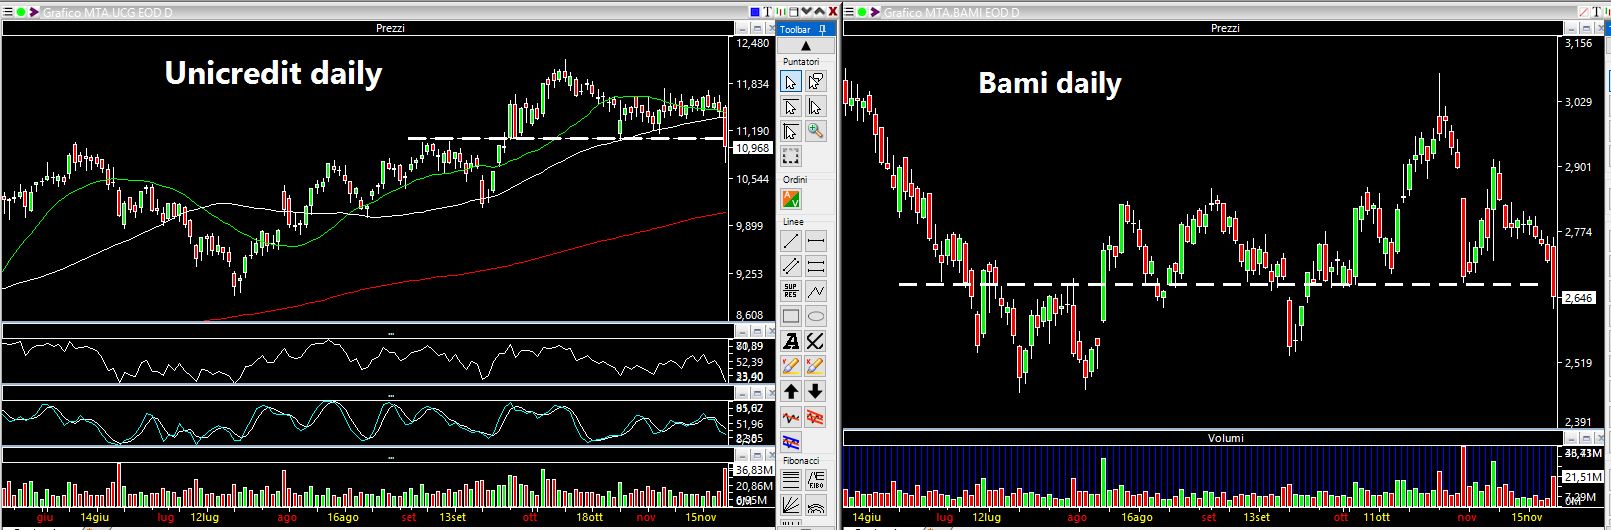Select the ellipse shape tool
The width and height of the screenshot is (1611, 530).
click(816, 316)
